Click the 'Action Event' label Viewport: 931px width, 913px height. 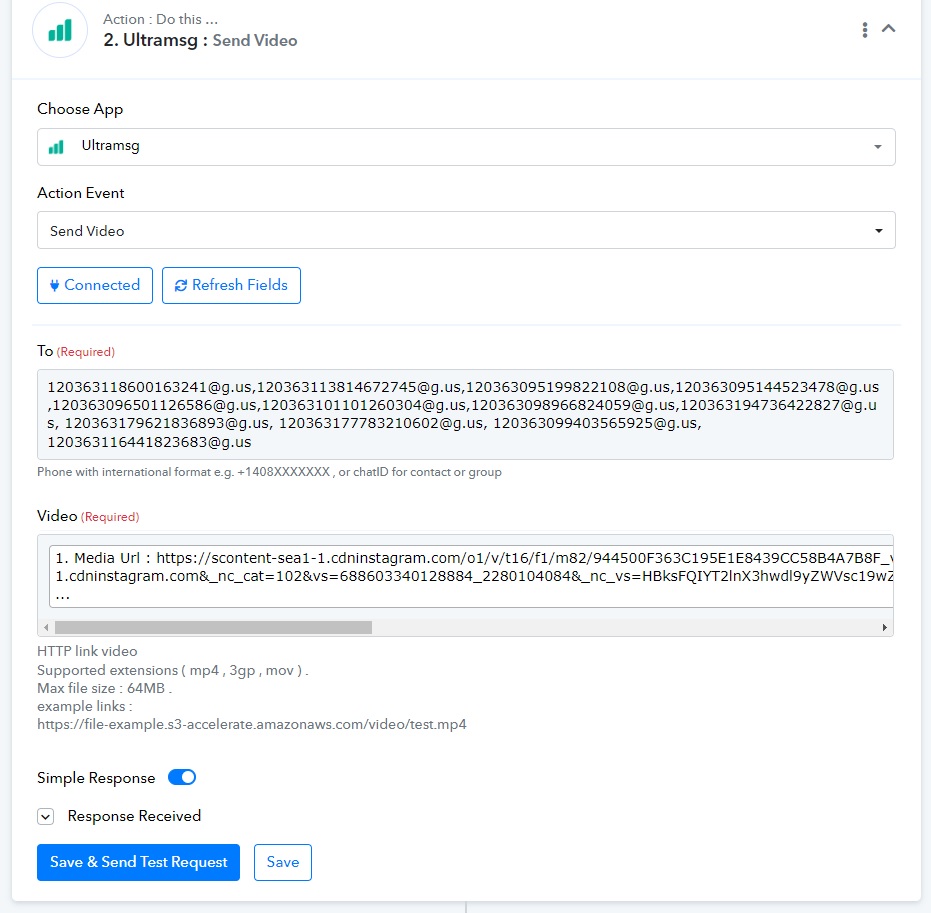tap(81, 194)
